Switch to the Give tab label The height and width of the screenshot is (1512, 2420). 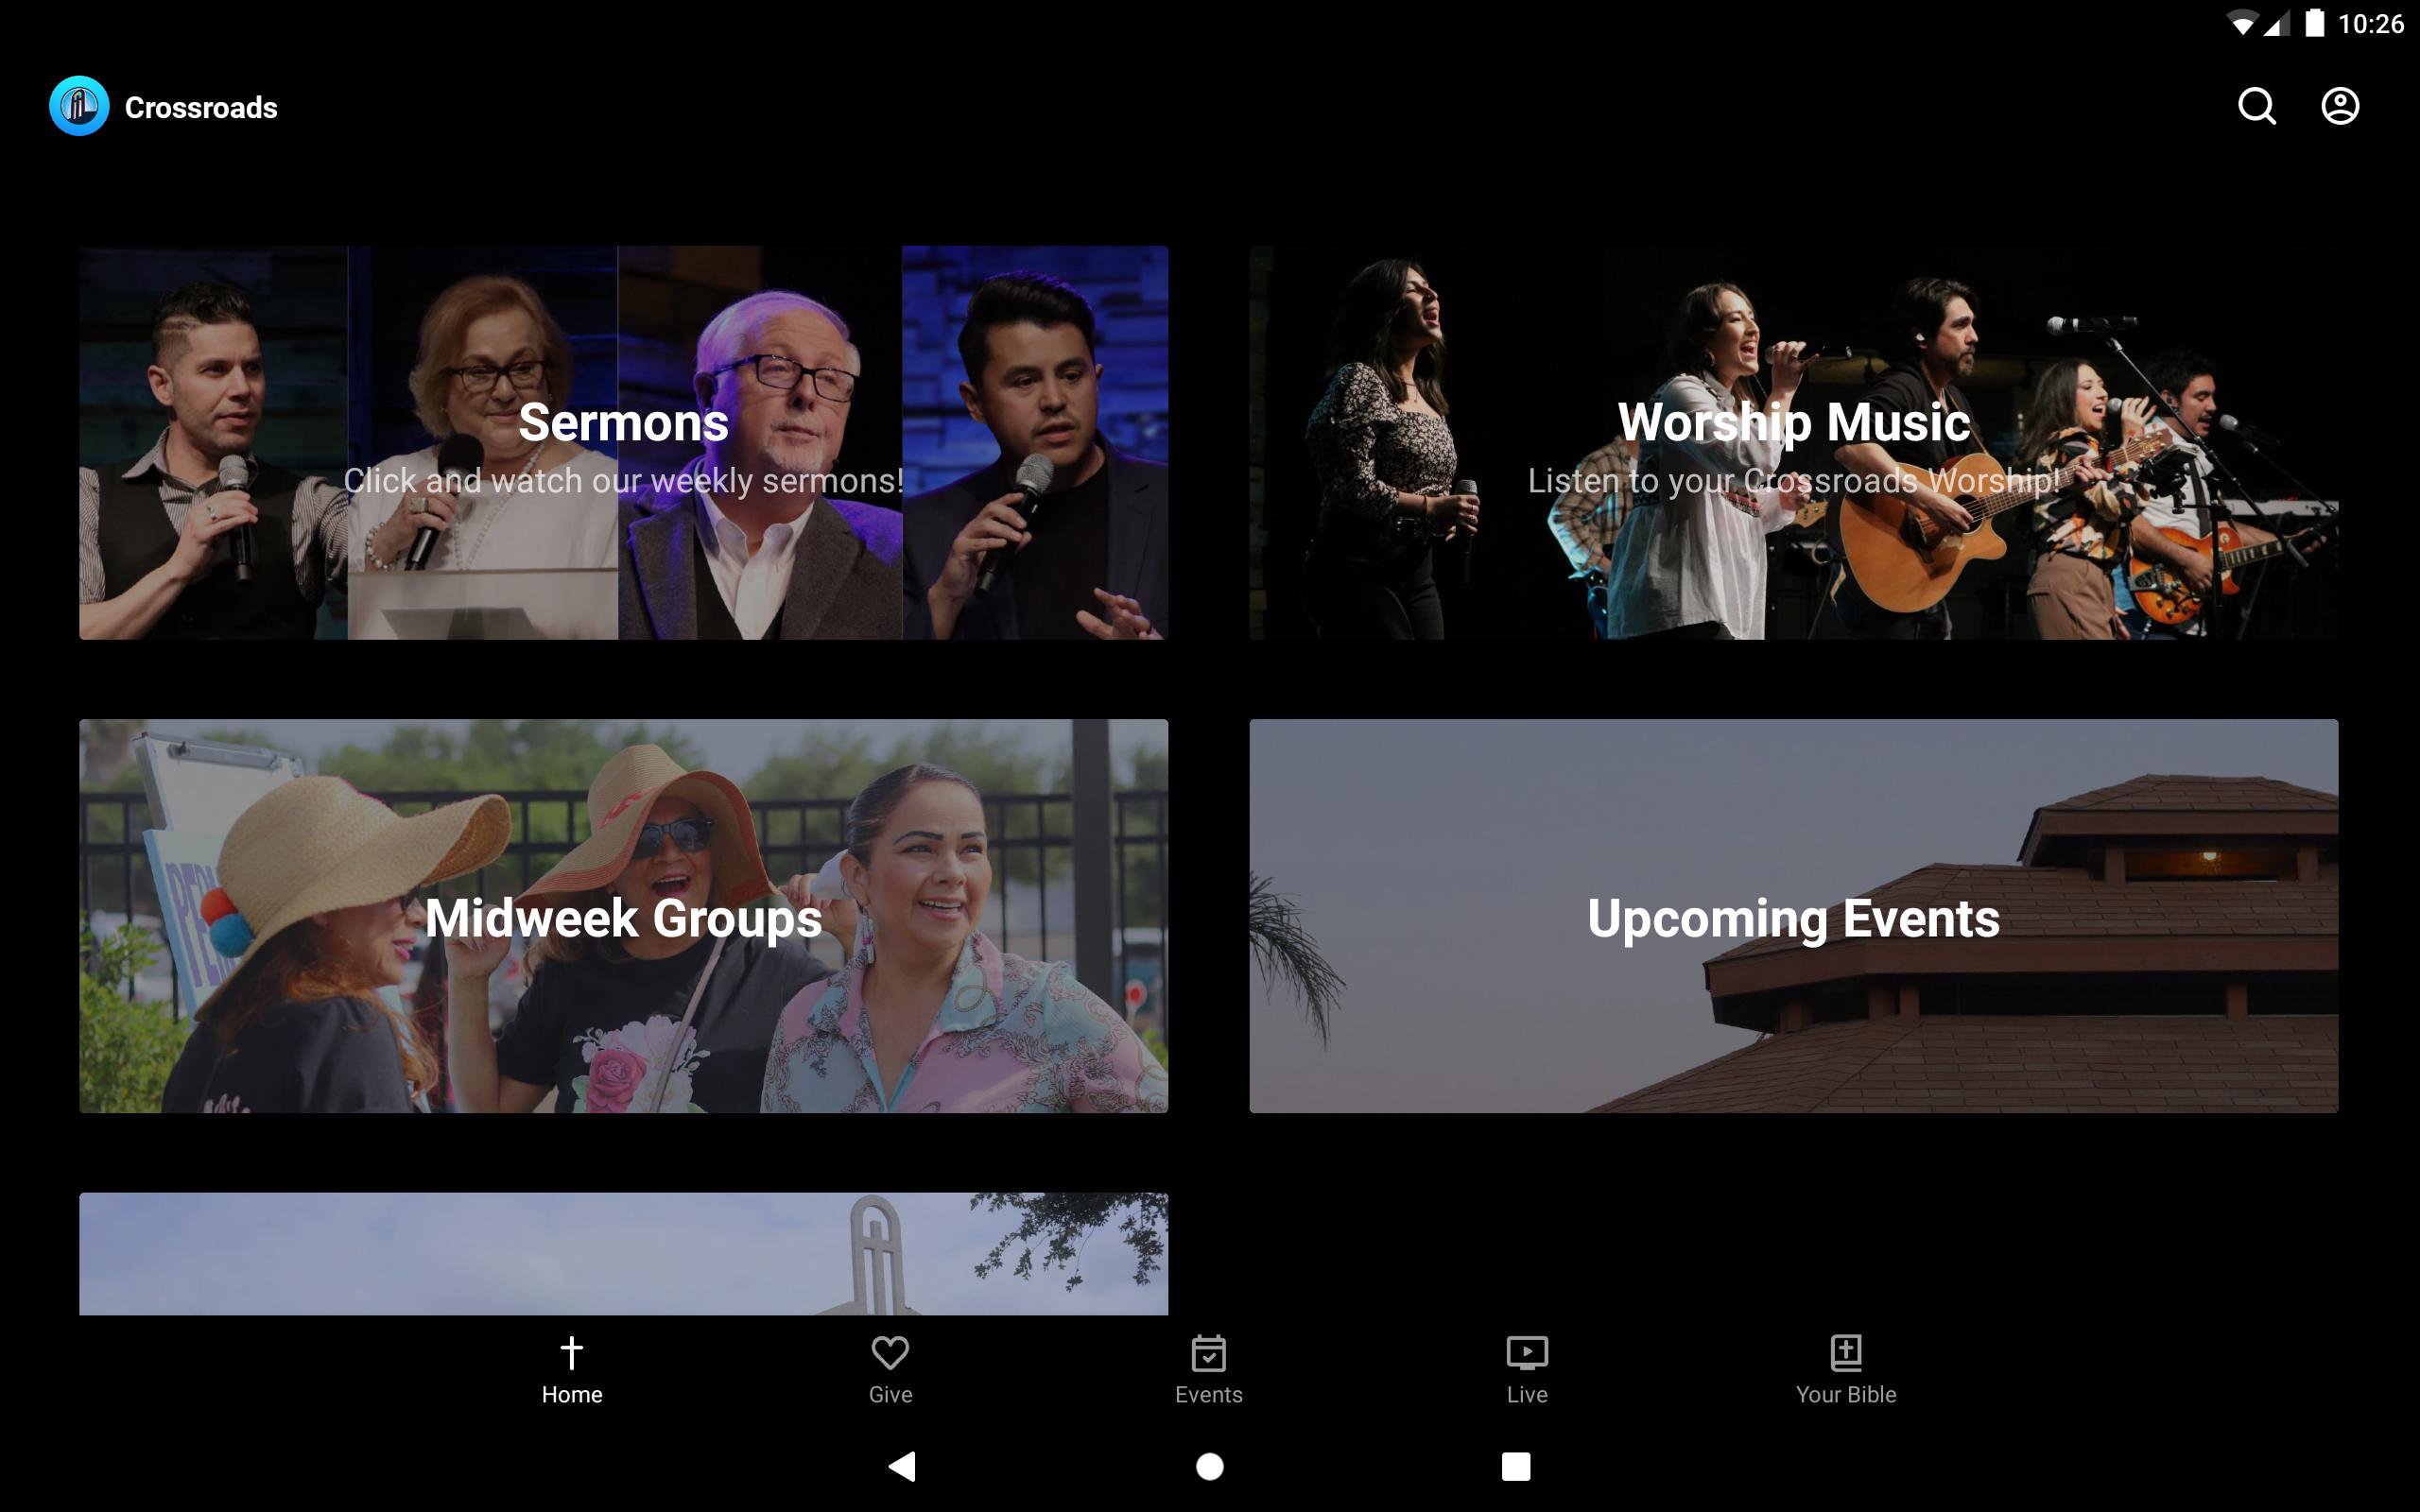pos(889,1394)
